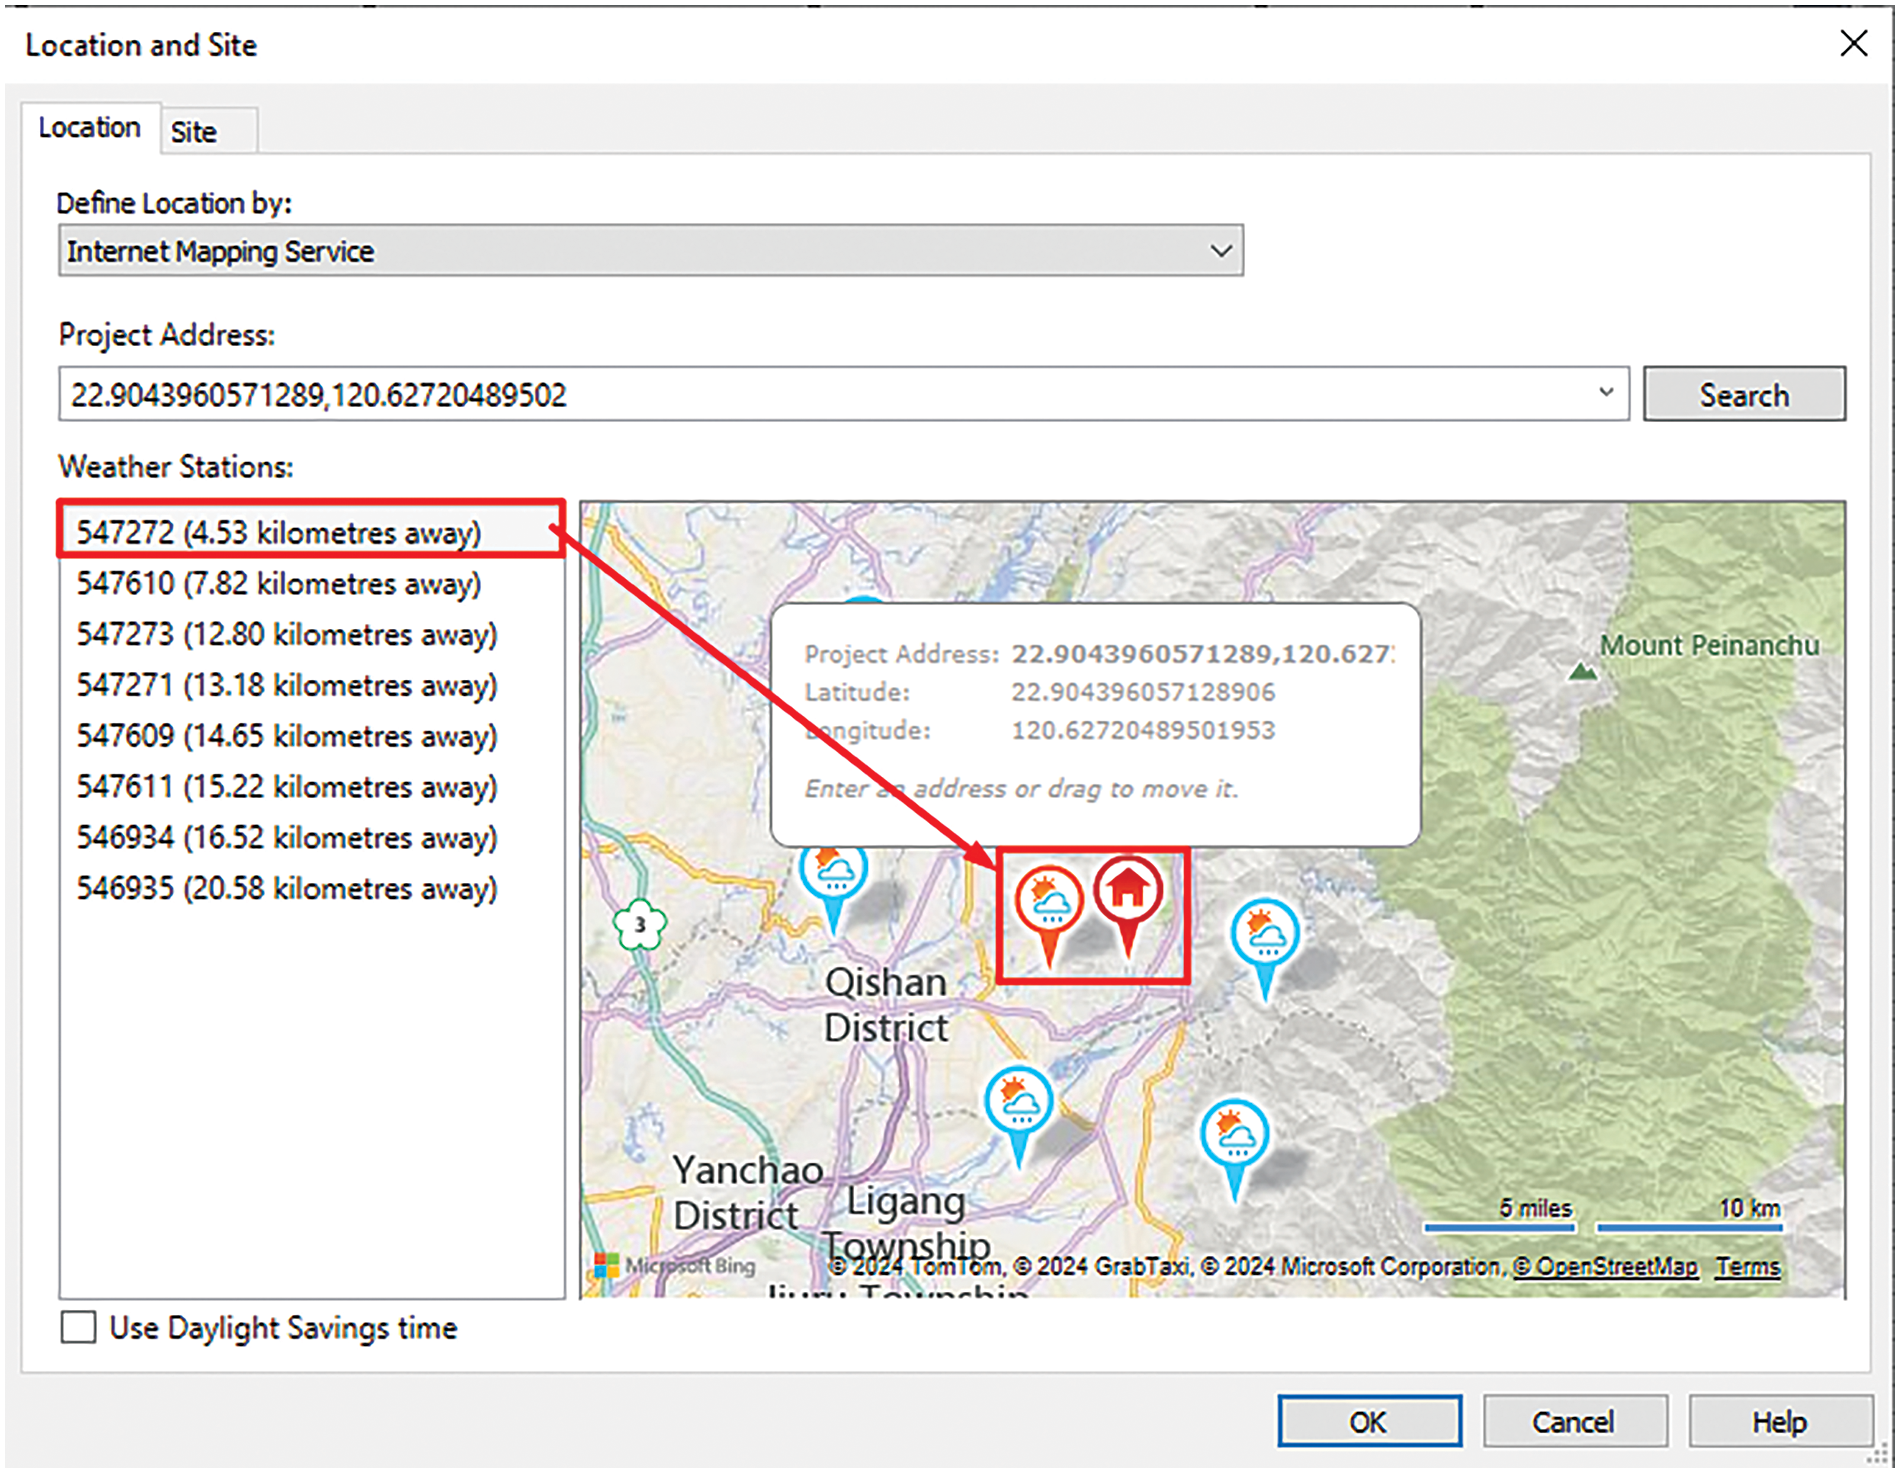Click the red home project location pin

[1127, 890]
